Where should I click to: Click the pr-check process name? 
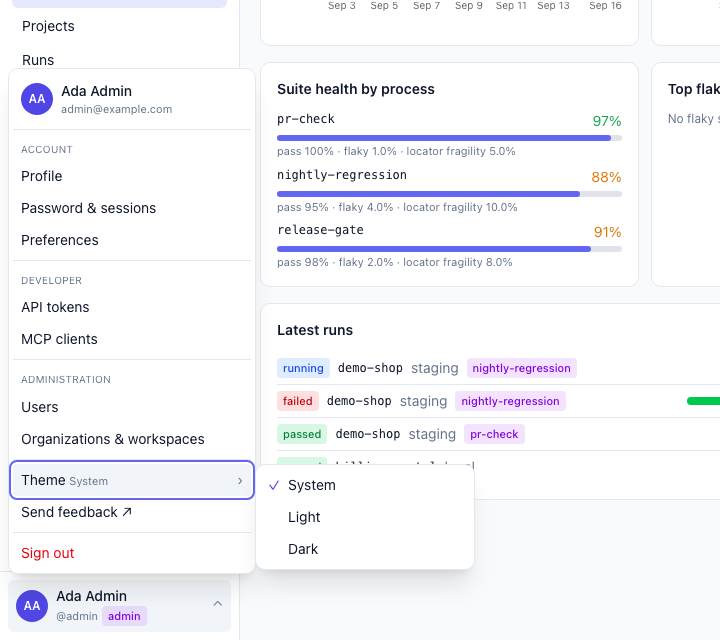(306, 119)
